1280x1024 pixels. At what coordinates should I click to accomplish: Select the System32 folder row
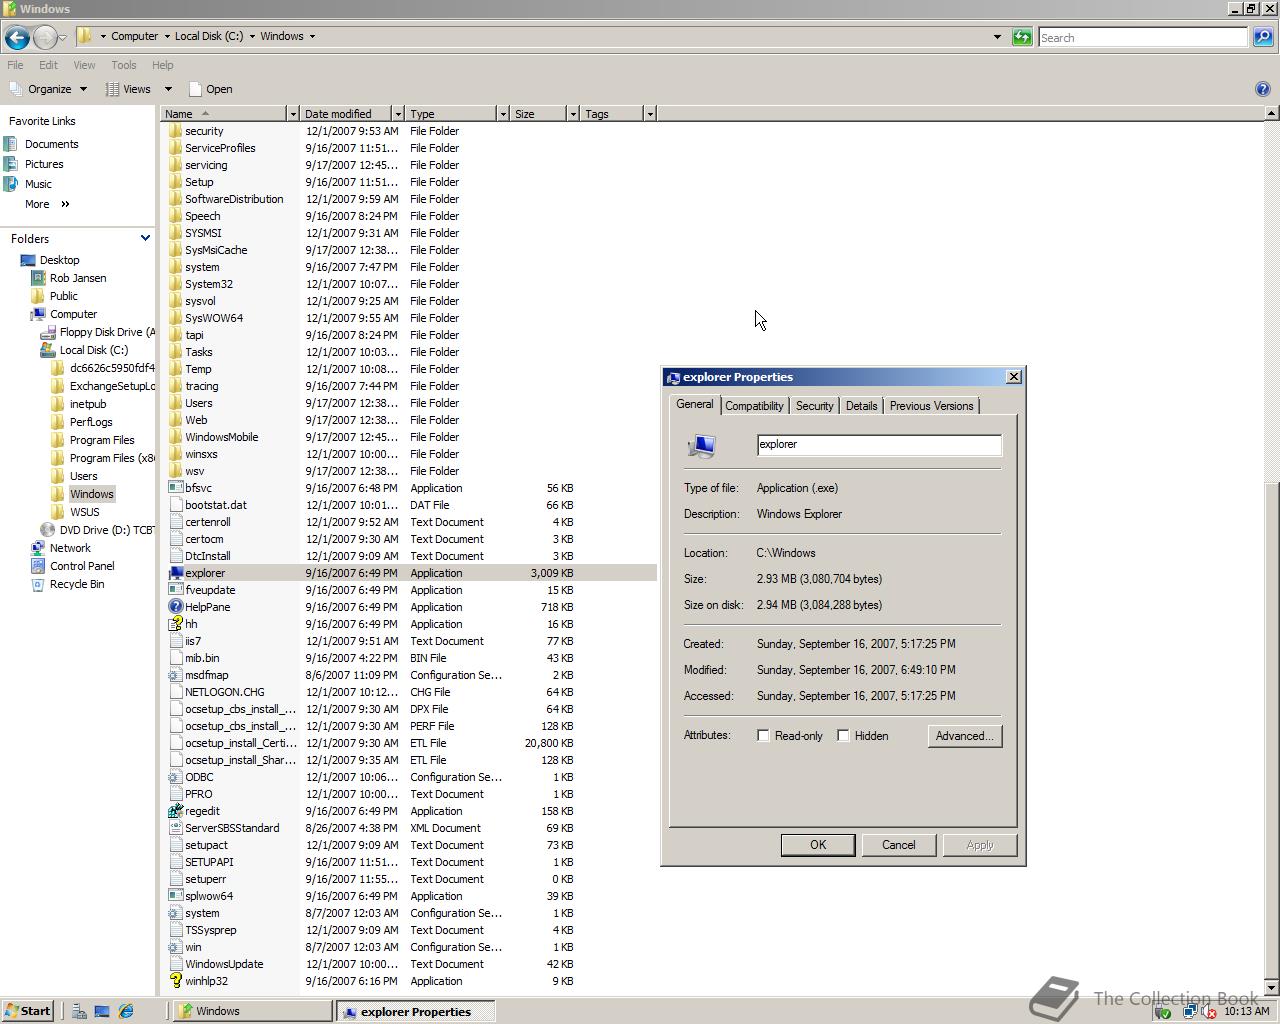point(410,284)
